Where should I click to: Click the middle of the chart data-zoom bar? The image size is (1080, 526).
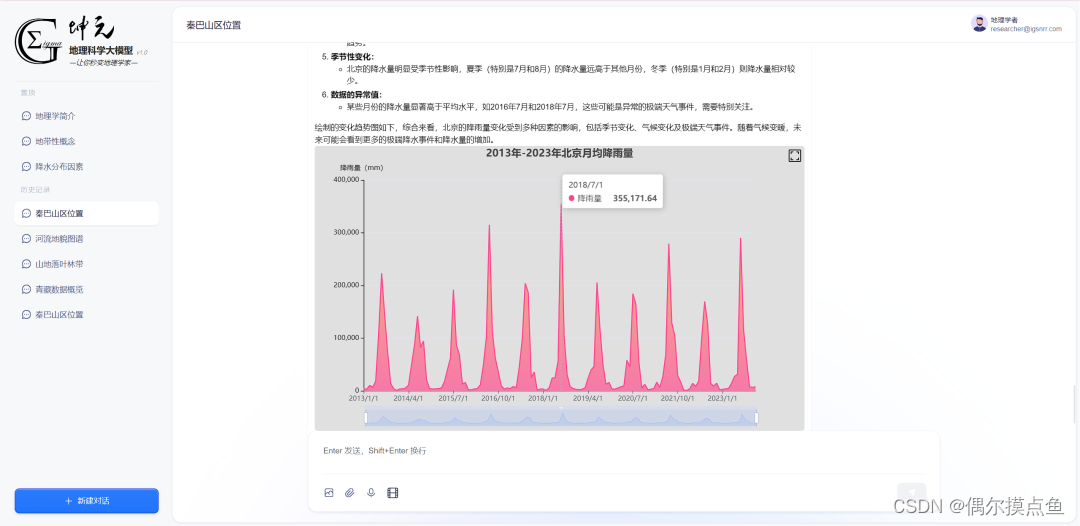click(x=561, y=417)
